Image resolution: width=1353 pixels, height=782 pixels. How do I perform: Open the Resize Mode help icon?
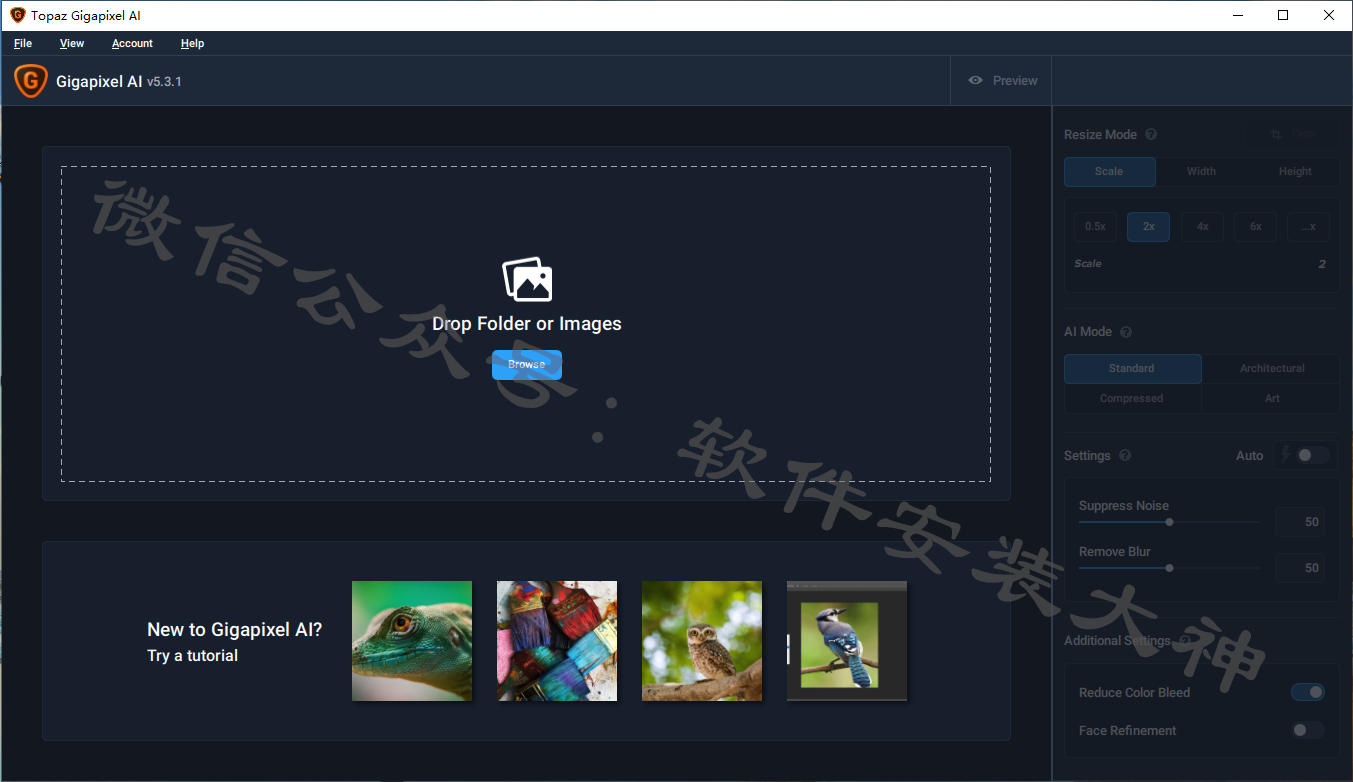click(1151, 135)
